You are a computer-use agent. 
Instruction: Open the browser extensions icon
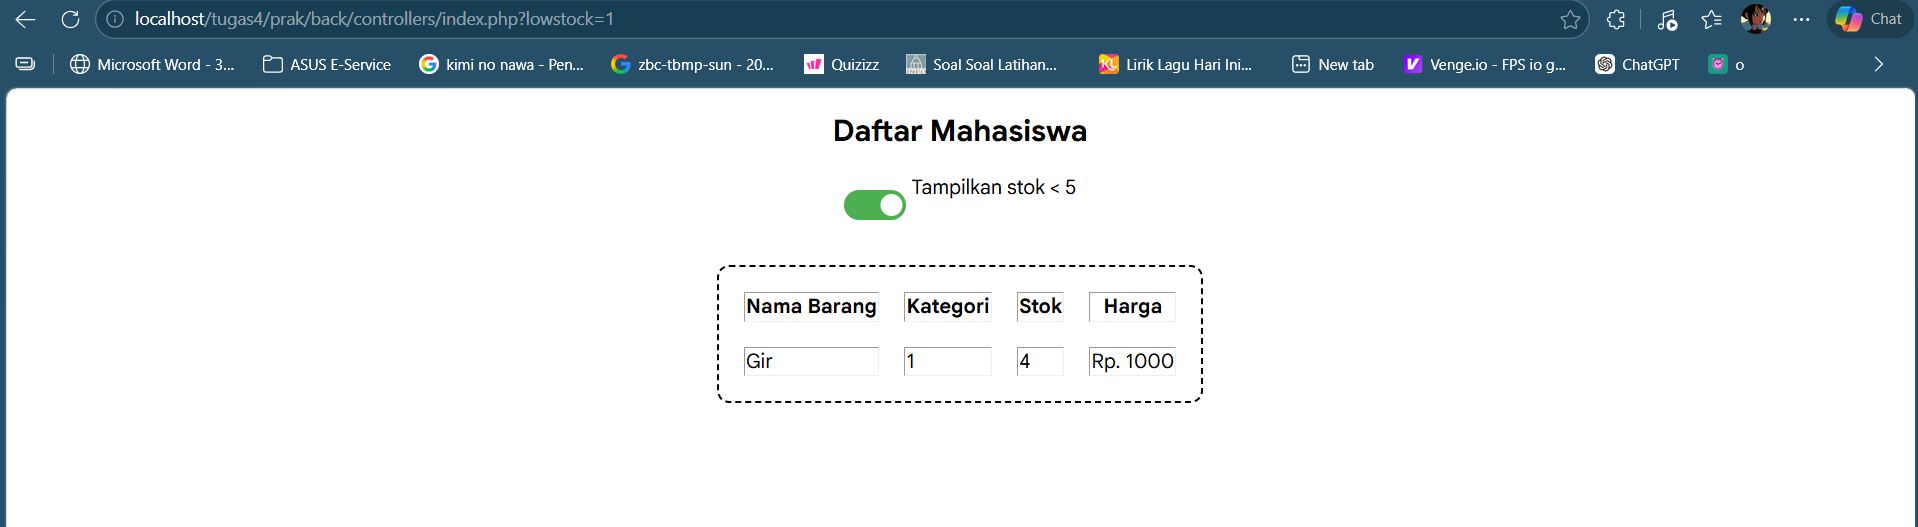point(1616,19)
